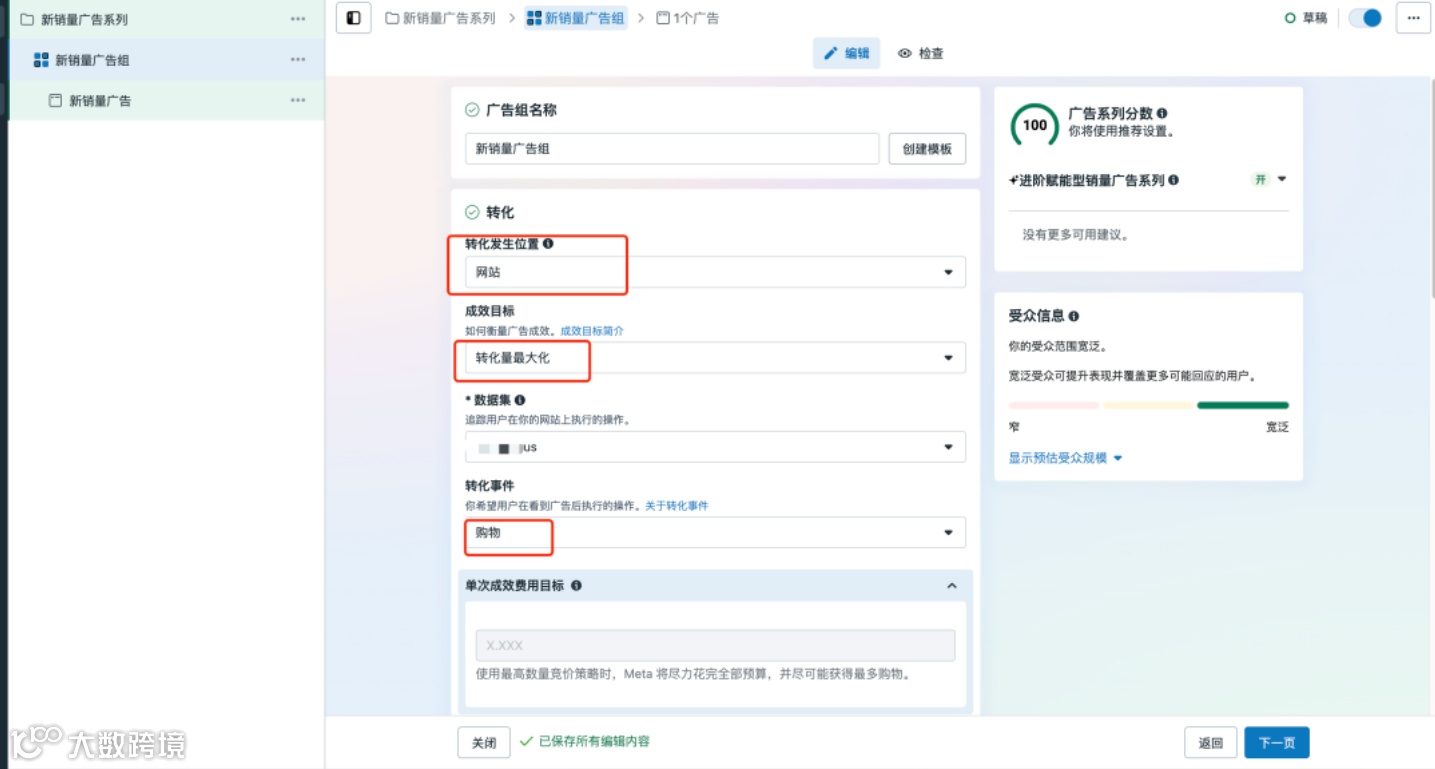Open the more options menu for 新销量广告组 row

(x=298, y=60)
